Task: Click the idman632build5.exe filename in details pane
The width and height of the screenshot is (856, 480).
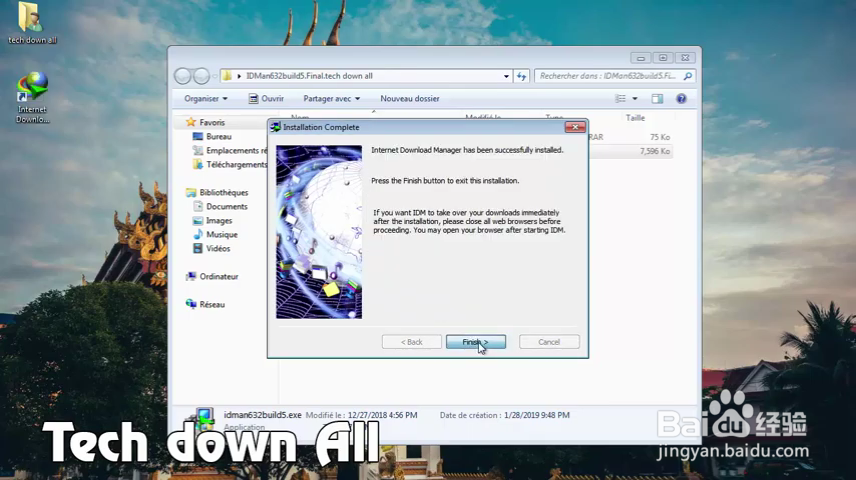Action: 263,415
